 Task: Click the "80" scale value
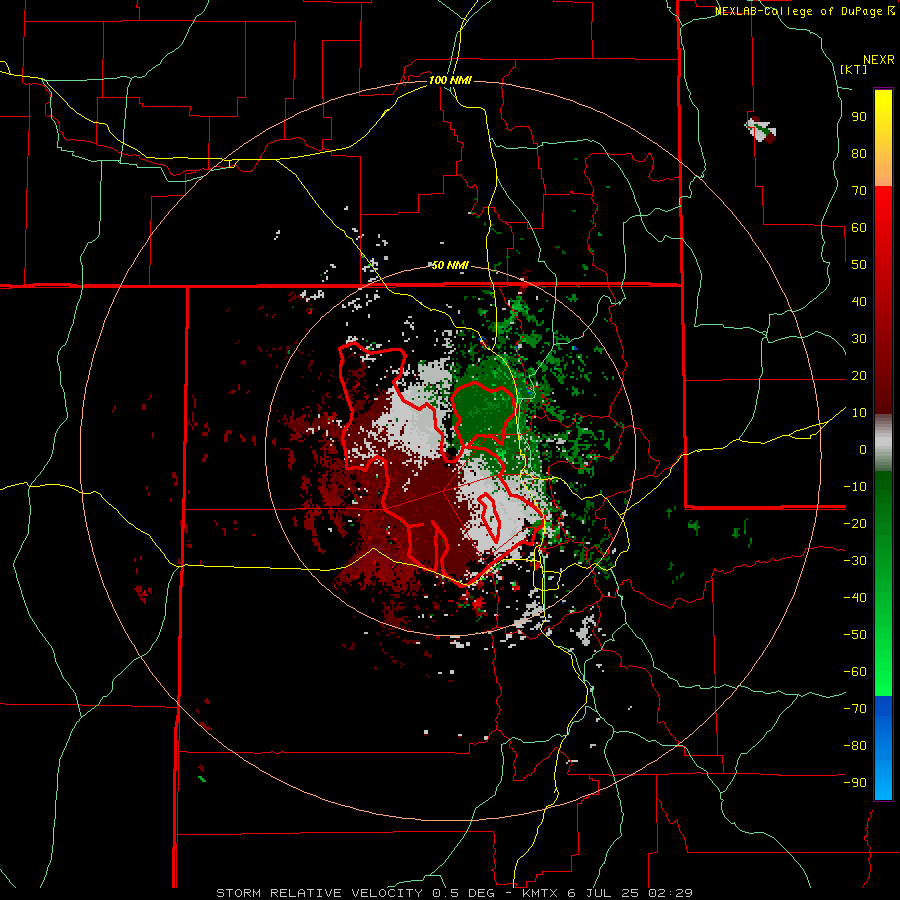[x=859, y=154]
